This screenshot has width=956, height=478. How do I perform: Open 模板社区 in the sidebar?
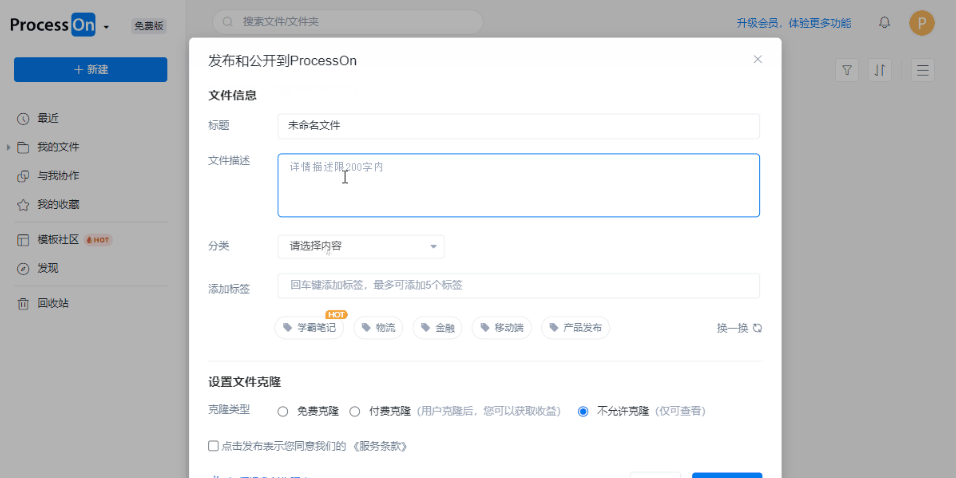[x=59, y=240]
